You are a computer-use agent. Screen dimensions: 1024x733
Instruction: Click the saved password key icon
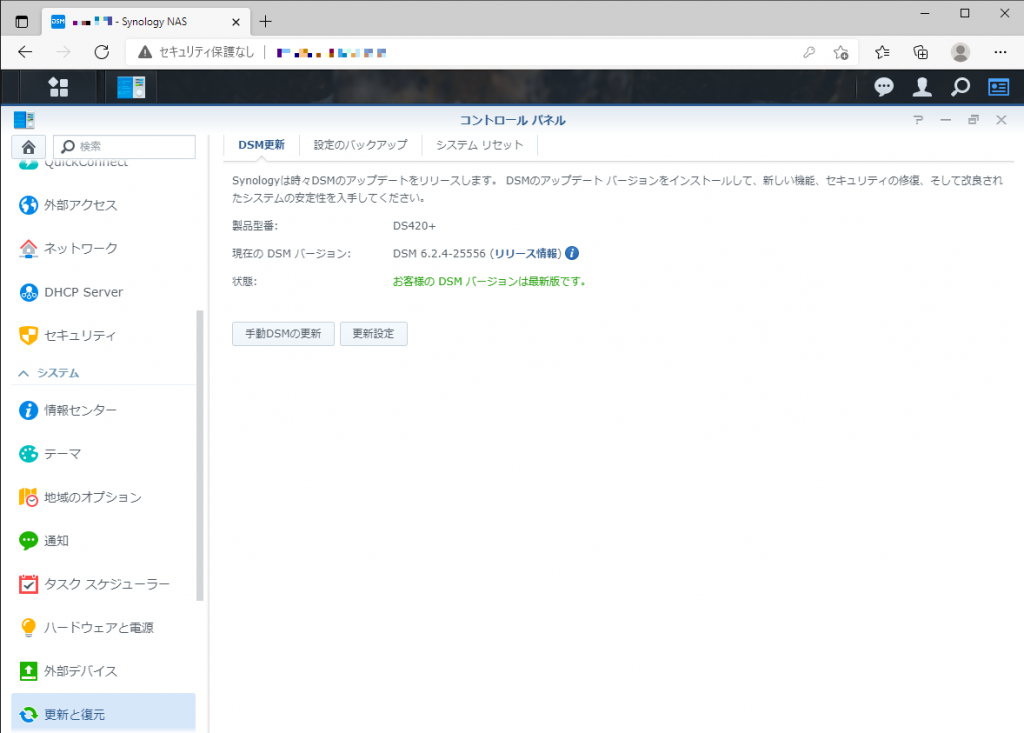pos(809,52)
